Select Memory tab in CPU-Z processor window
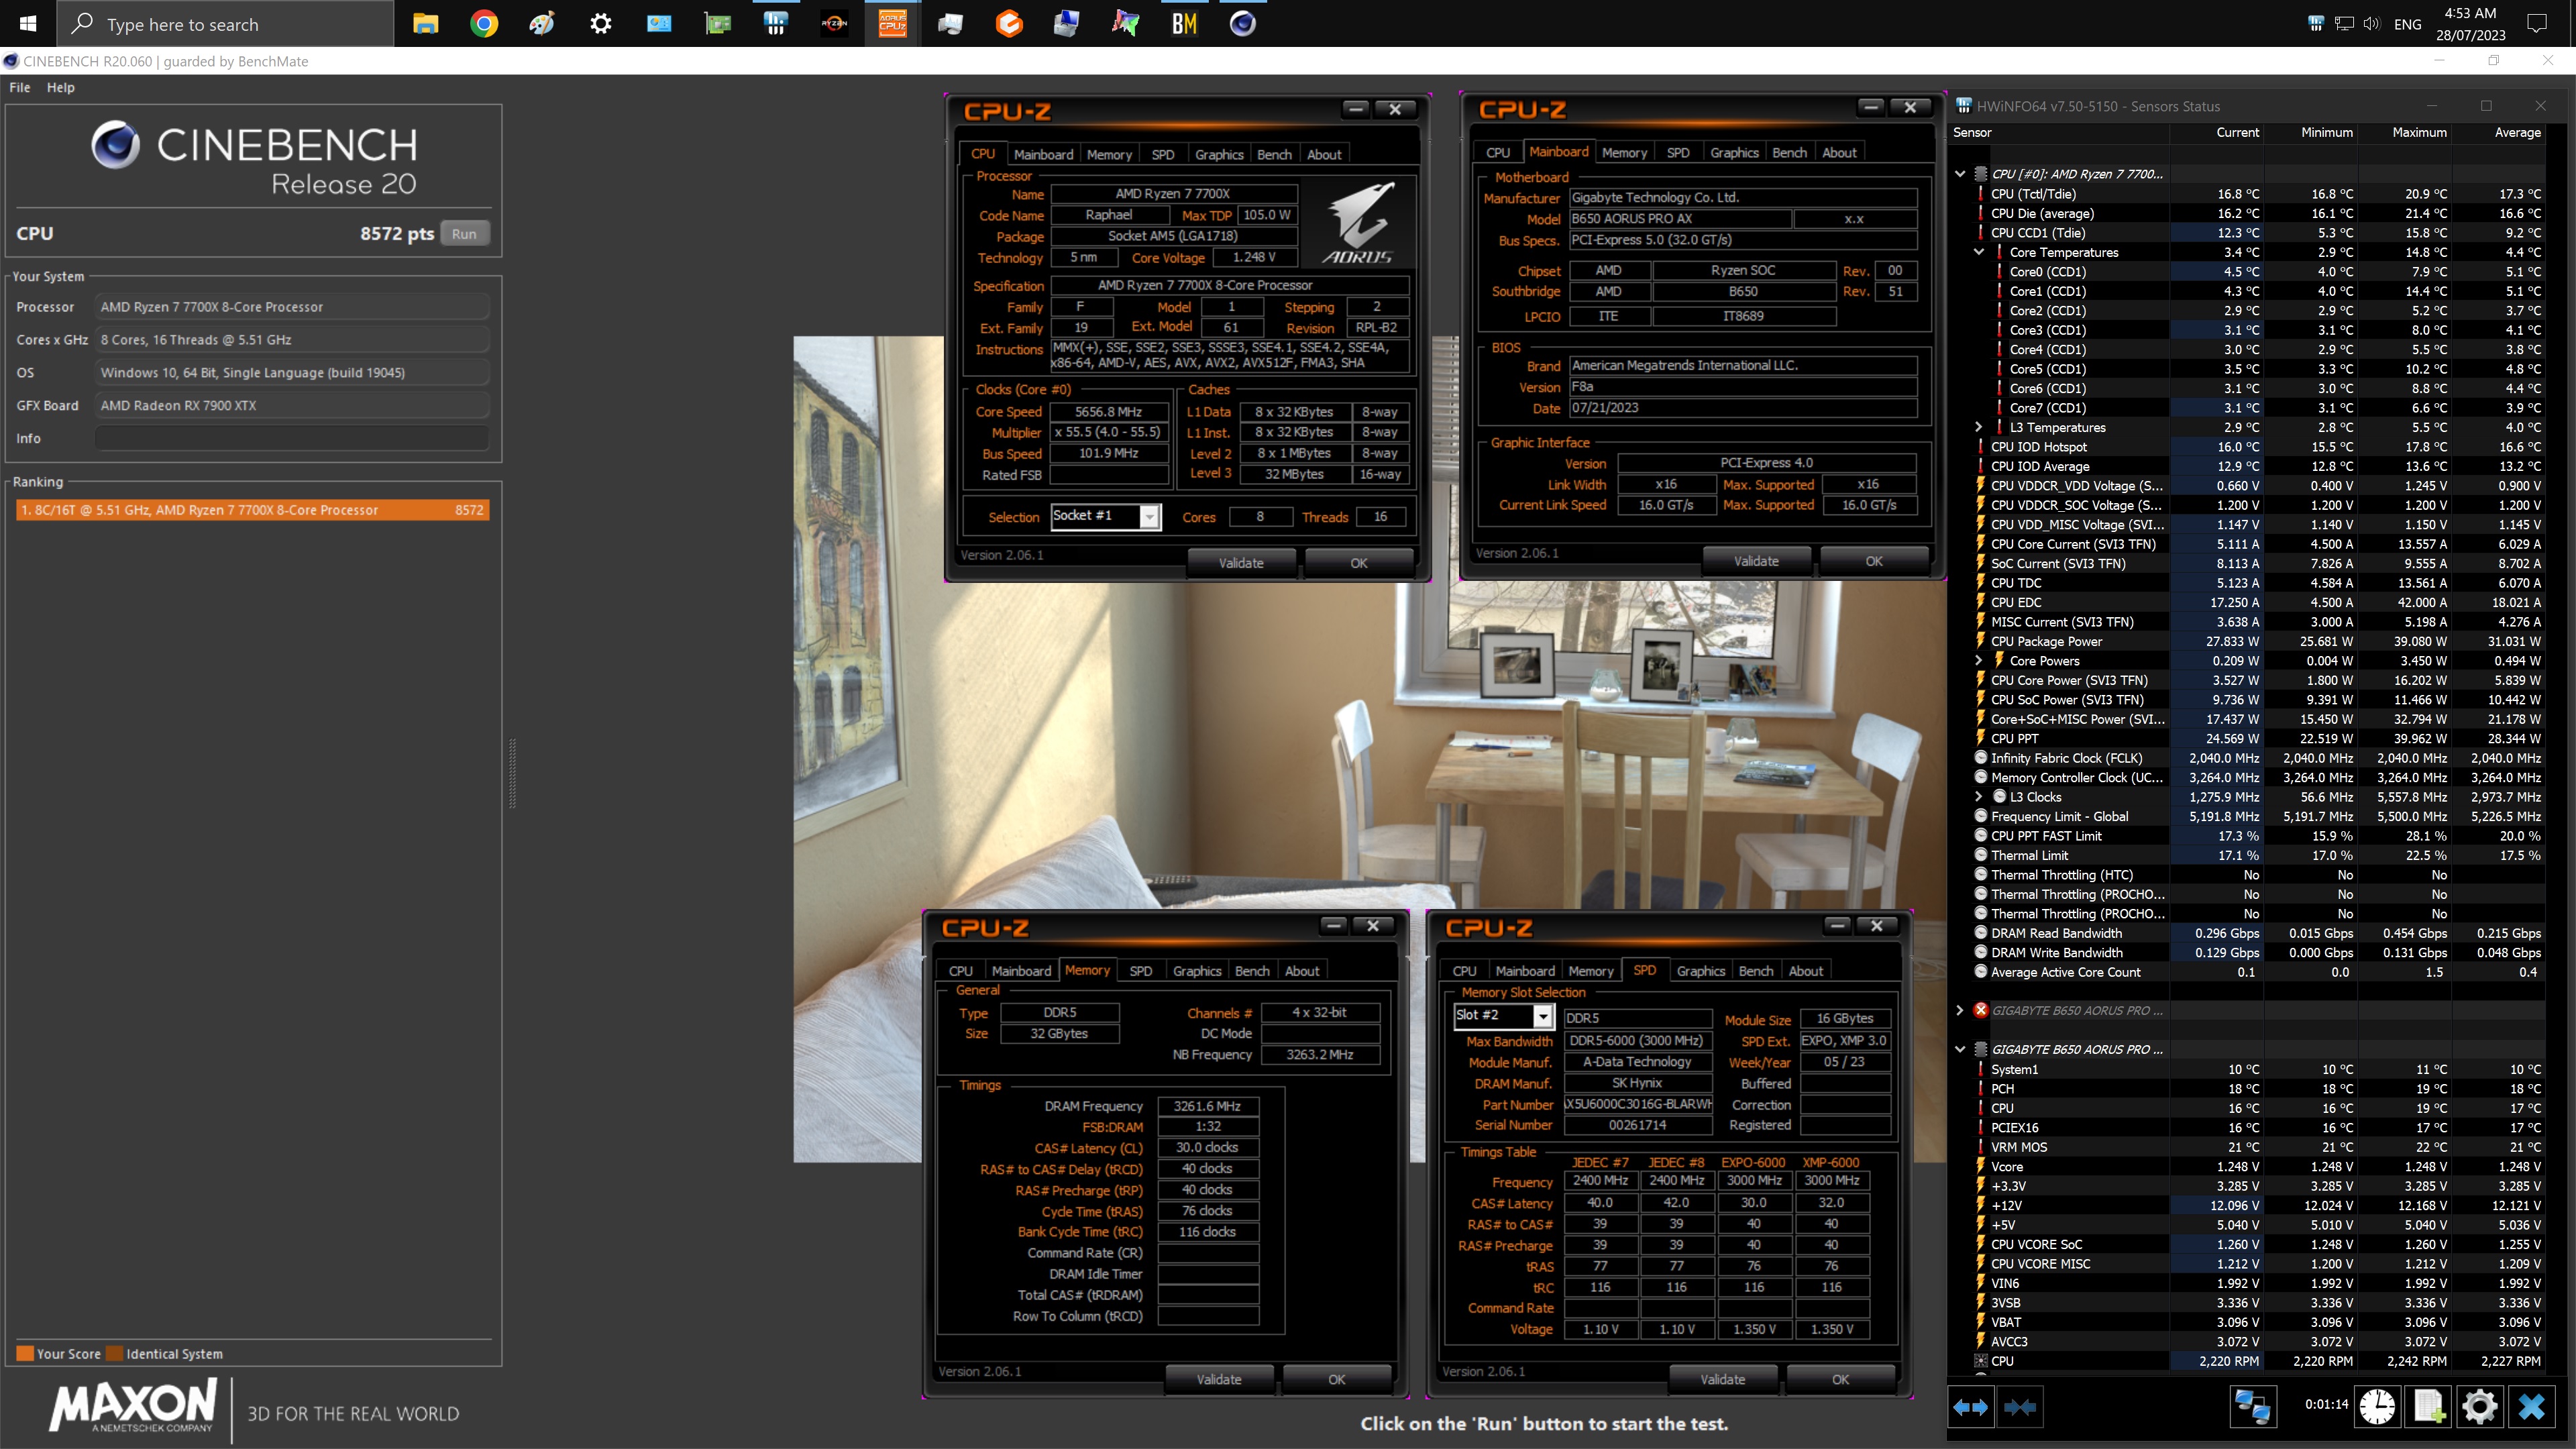This screenshot has width=2576, height=1449. click(1109, 154)
